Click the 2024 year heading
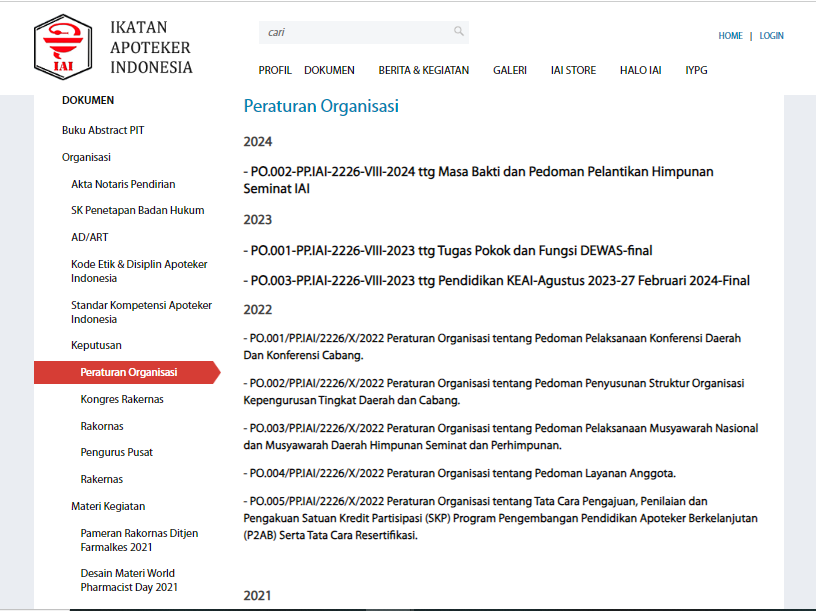The height and width of the screenshot is (611, 816). point(258,142)
